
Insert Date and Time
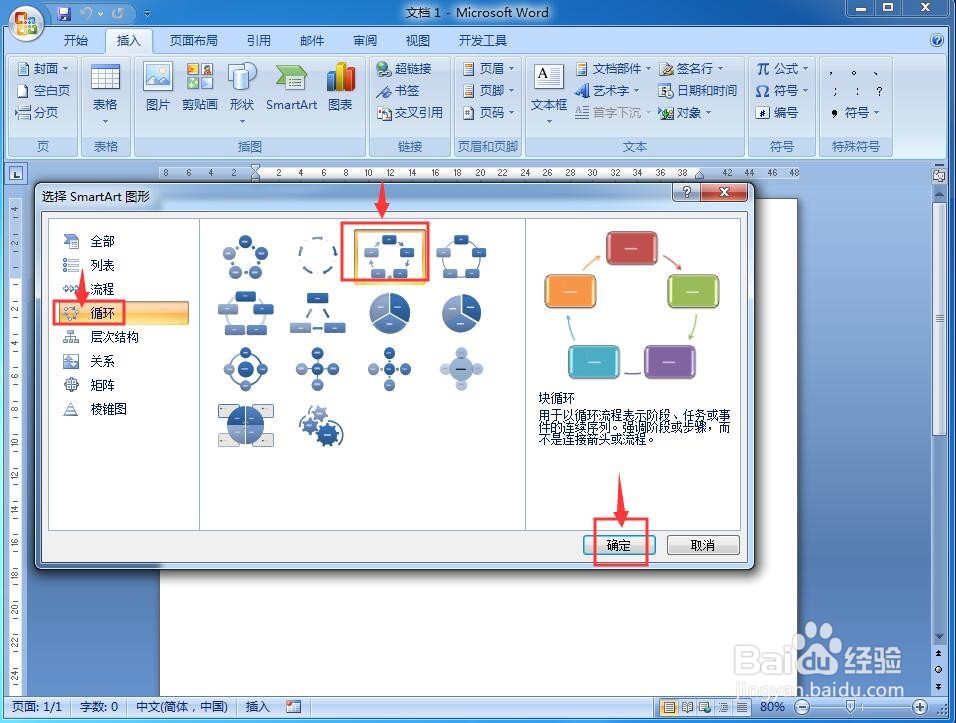point(697,91)
